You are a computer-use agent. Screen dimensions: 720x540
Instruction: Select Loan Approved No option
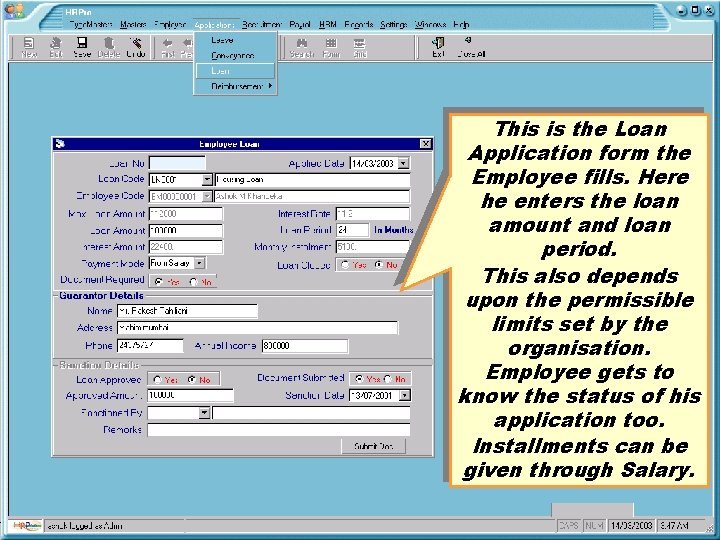point(192,379)
